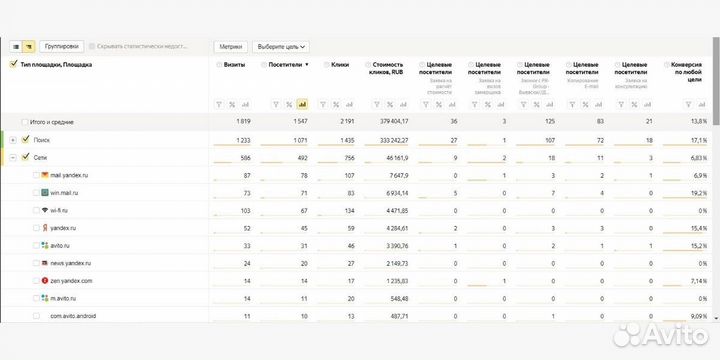720x360 pixels.
Task: Enable chart under Конверсия по любой цели
Action: point(701,105)
